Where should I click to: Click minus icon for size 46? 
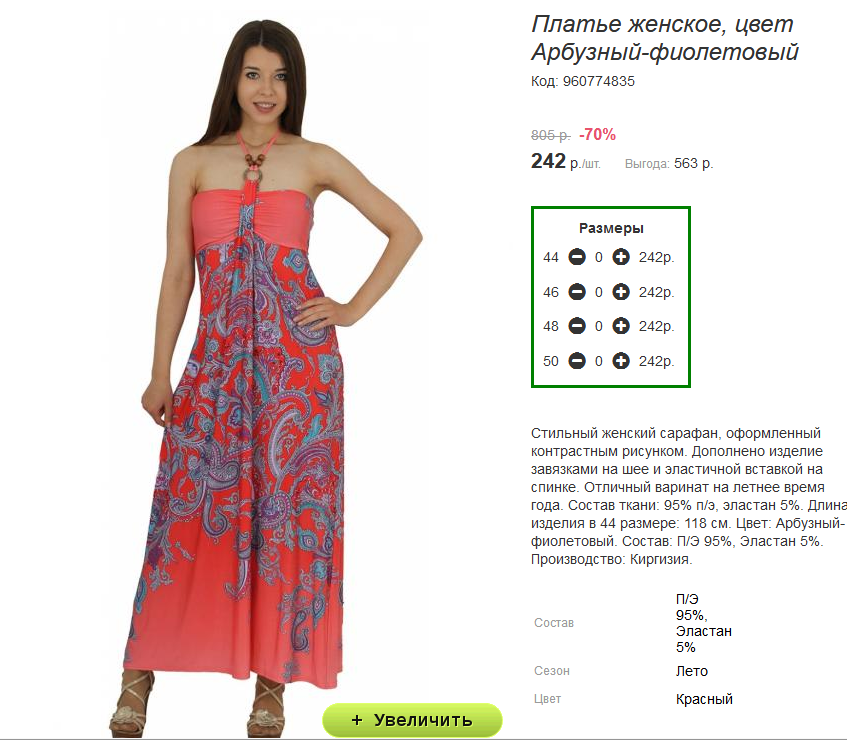pos(577,292)
